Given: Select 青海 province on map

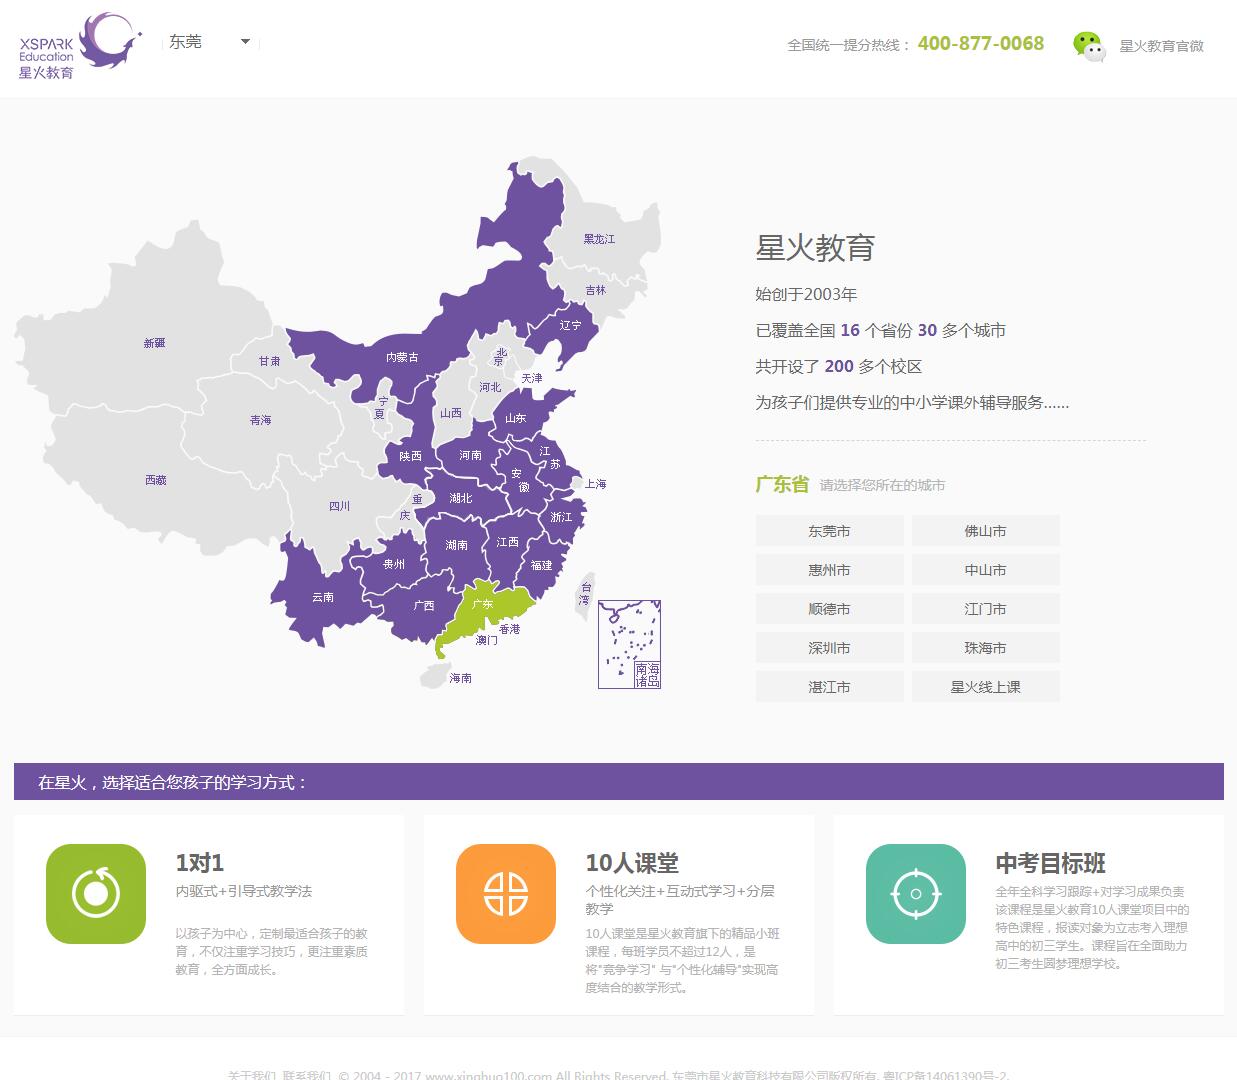Looking at the screenshot, I should point(260,420).
